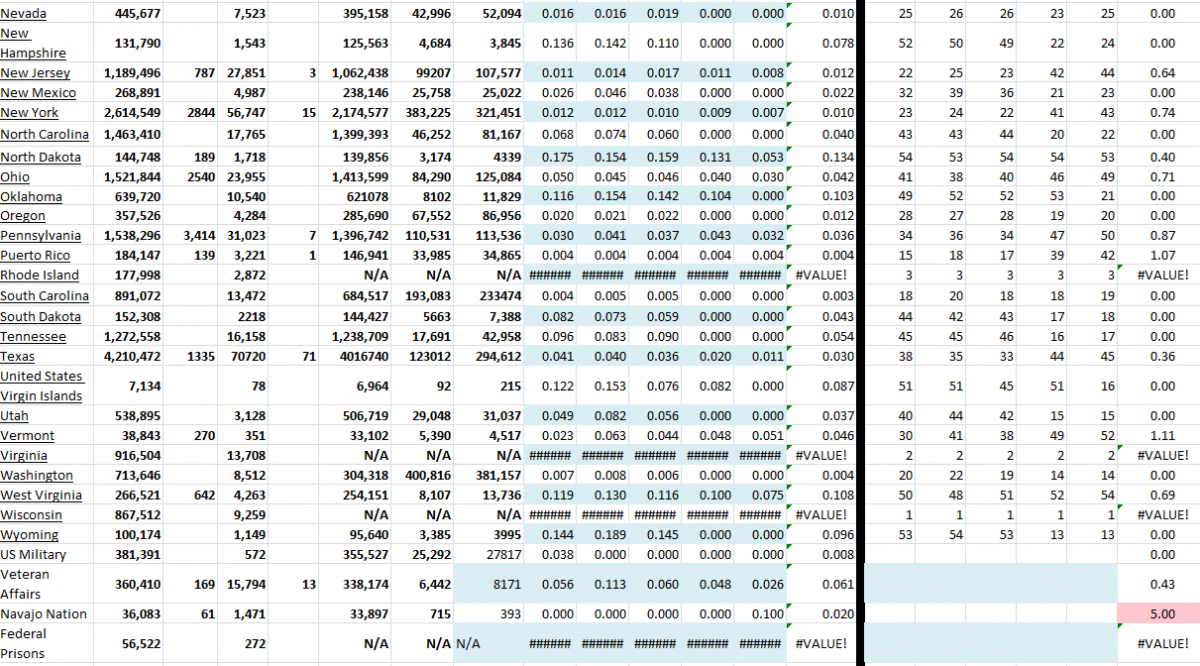Follow the Vermont hyperlink

(27, 435)
